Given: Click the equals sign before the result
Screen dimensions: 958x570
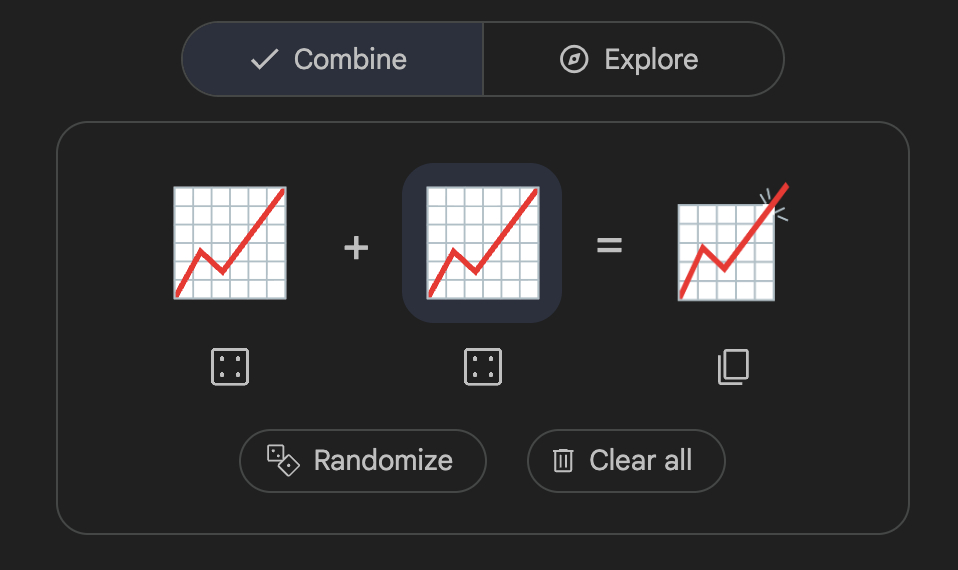Looking at the screenshot, I should pyautogui.click(x=609, y=245).
